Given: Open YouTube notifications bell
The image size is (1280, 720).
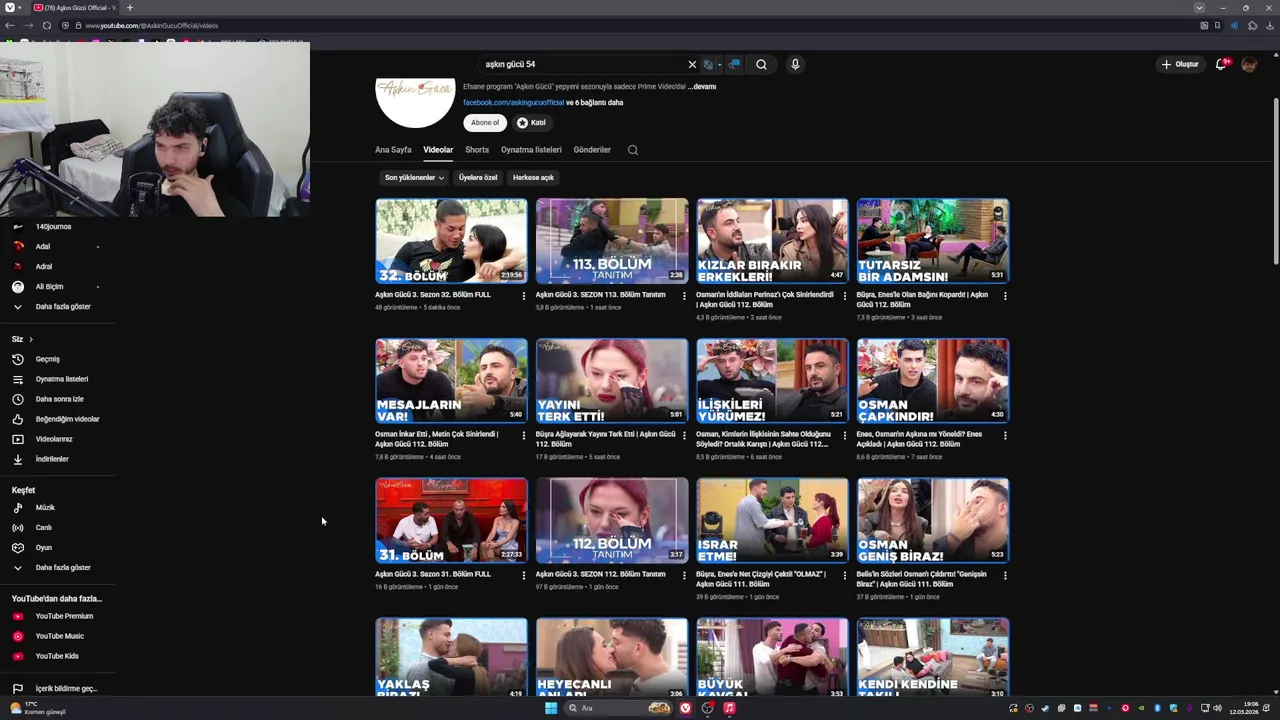Looking at the screenshot, I should pyautogui.click(x=1221, y=64).
